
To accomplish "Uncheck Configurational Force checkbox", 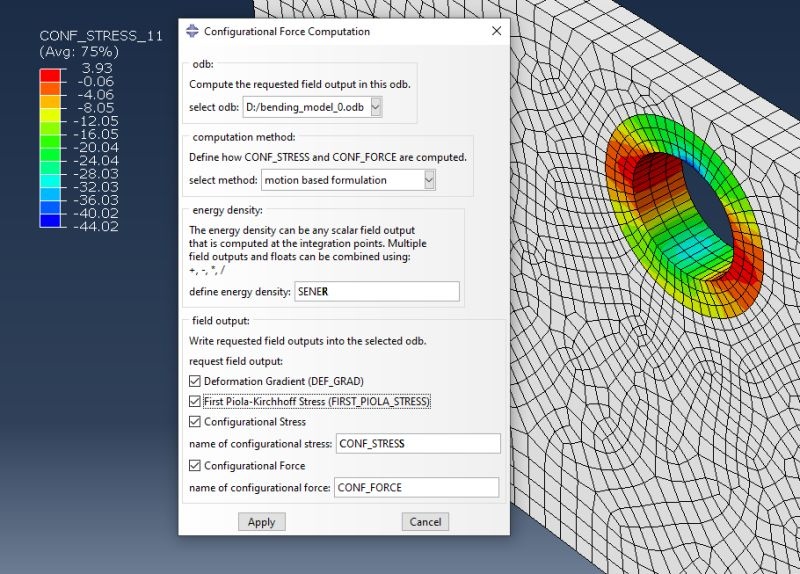I will (194, 465).
